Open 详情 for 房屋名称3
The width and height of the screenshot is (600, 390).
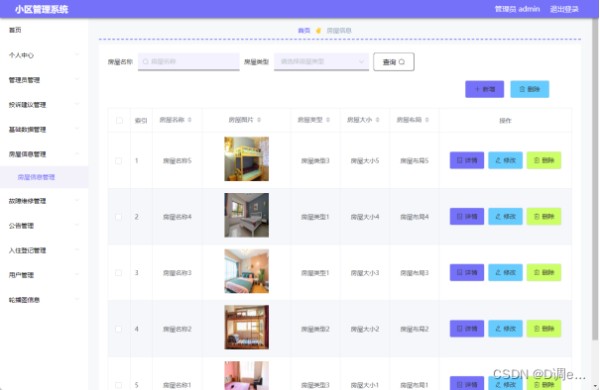pos(467,273)
